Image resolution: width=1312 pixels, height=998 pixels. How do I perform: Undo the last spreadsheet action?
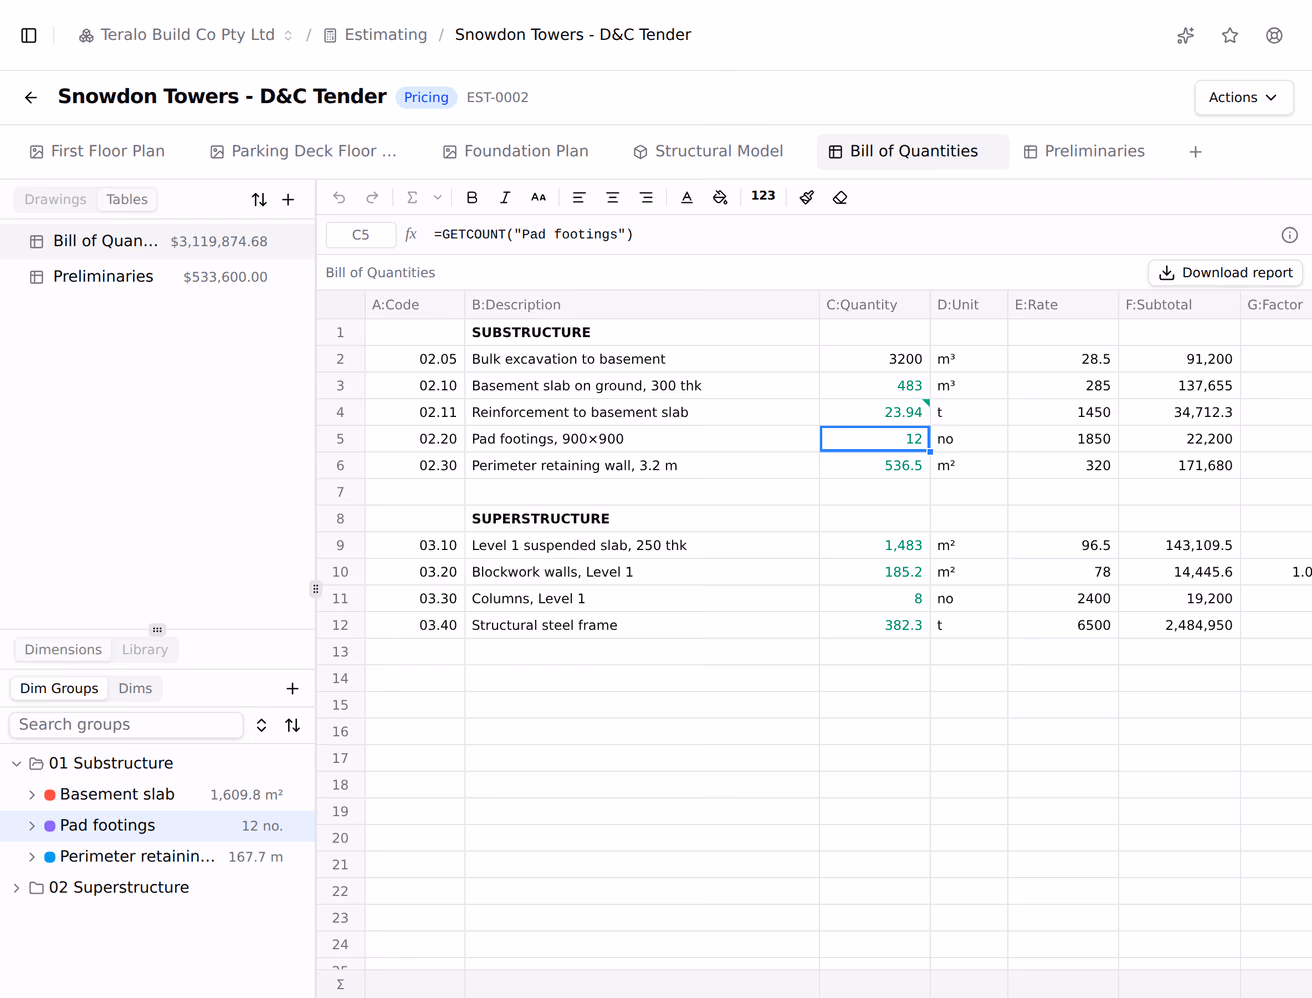pos(339,197)
